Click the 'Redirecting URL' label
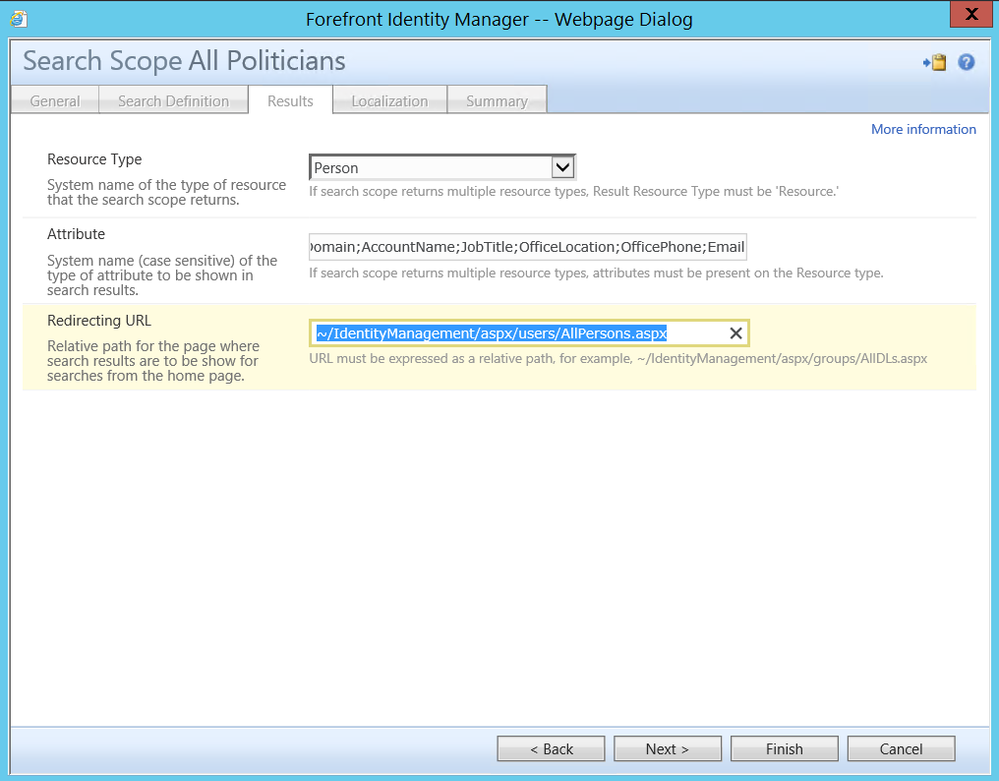999x781 pixels. coord(99,320)
